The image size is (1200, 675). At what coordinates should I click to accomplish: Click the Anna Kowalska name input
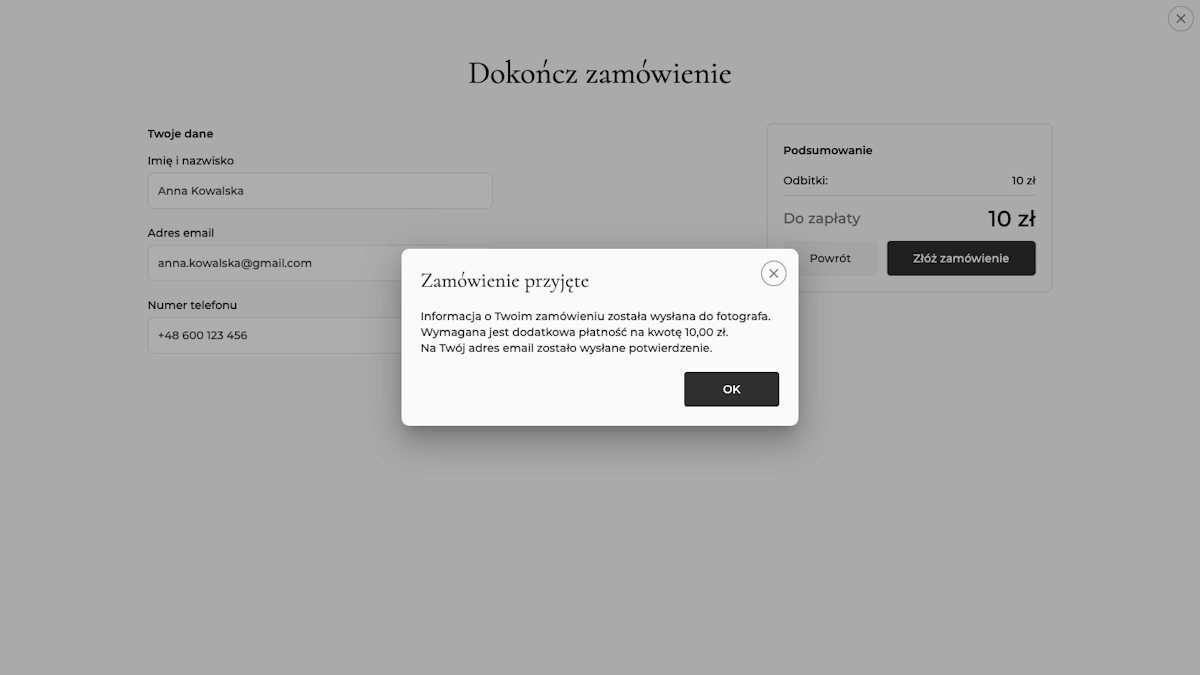point(320,191)
